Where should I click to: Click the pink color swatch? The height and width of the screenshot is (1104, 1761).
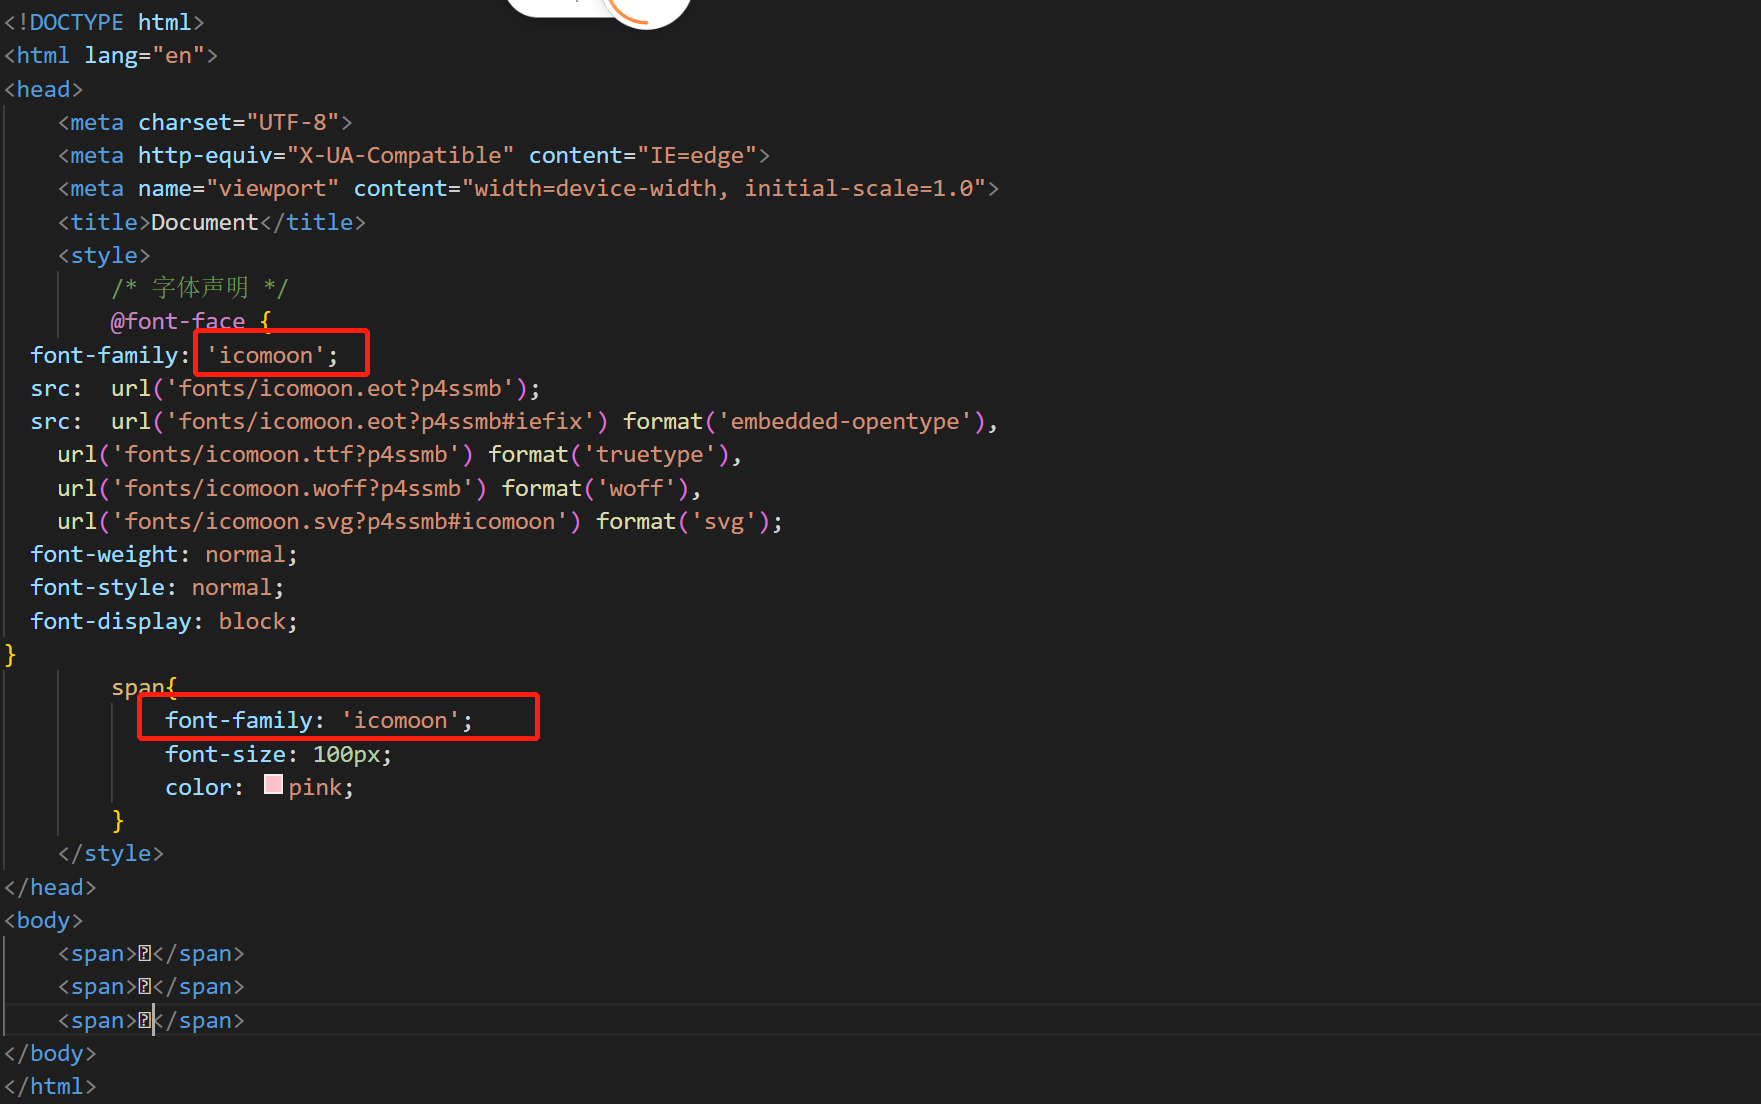pyautogui.click(x=273, y=785)
